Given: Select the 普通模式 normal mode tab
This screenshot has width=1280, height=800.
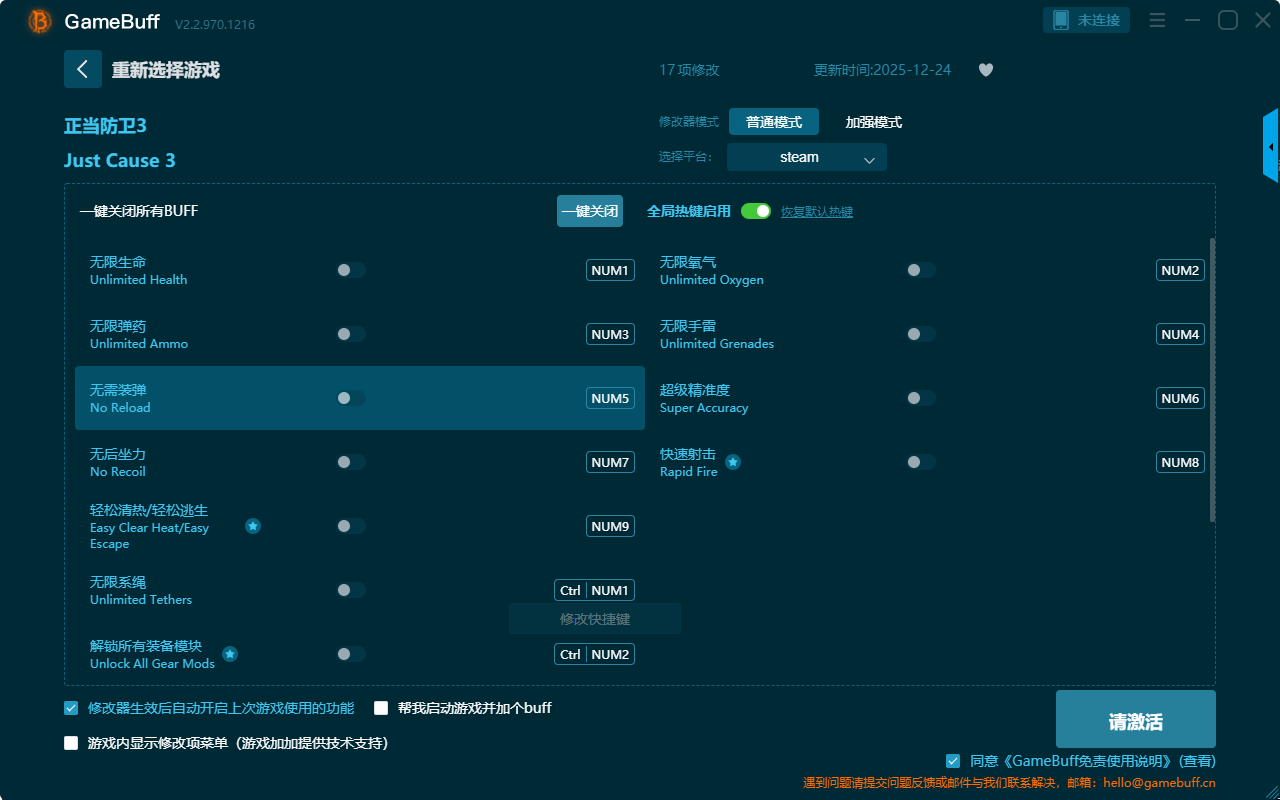Looking at the screenshot, I should coord(773,122).
